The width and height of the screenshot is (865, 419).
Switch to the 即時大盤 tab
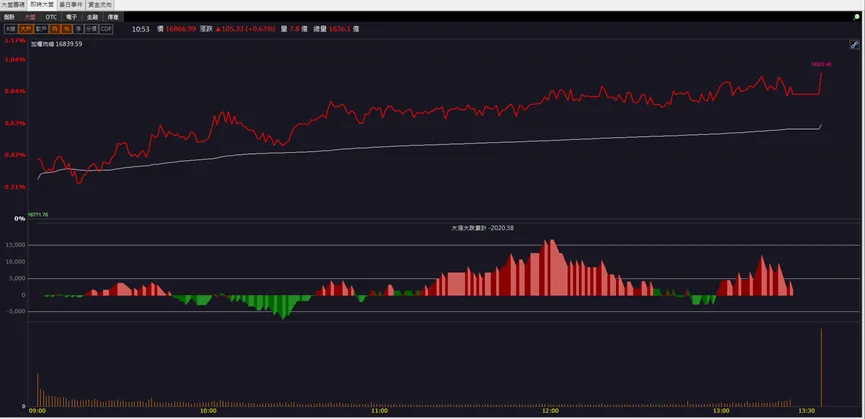42,4
